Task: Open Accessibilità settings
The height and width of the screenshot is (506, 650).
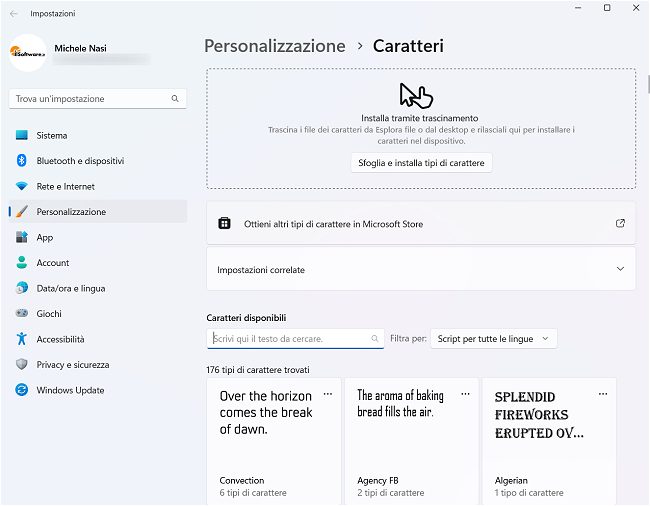Action: [98, 339]
